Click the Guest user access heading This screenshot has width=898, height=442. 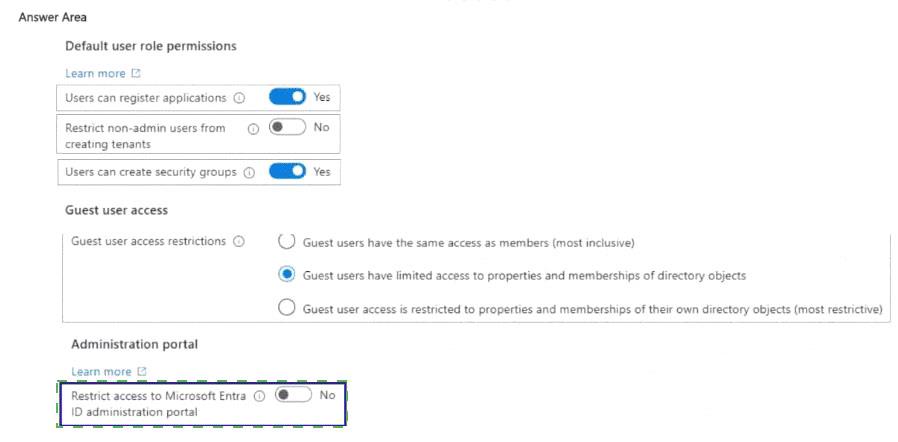tap(116, 210)
